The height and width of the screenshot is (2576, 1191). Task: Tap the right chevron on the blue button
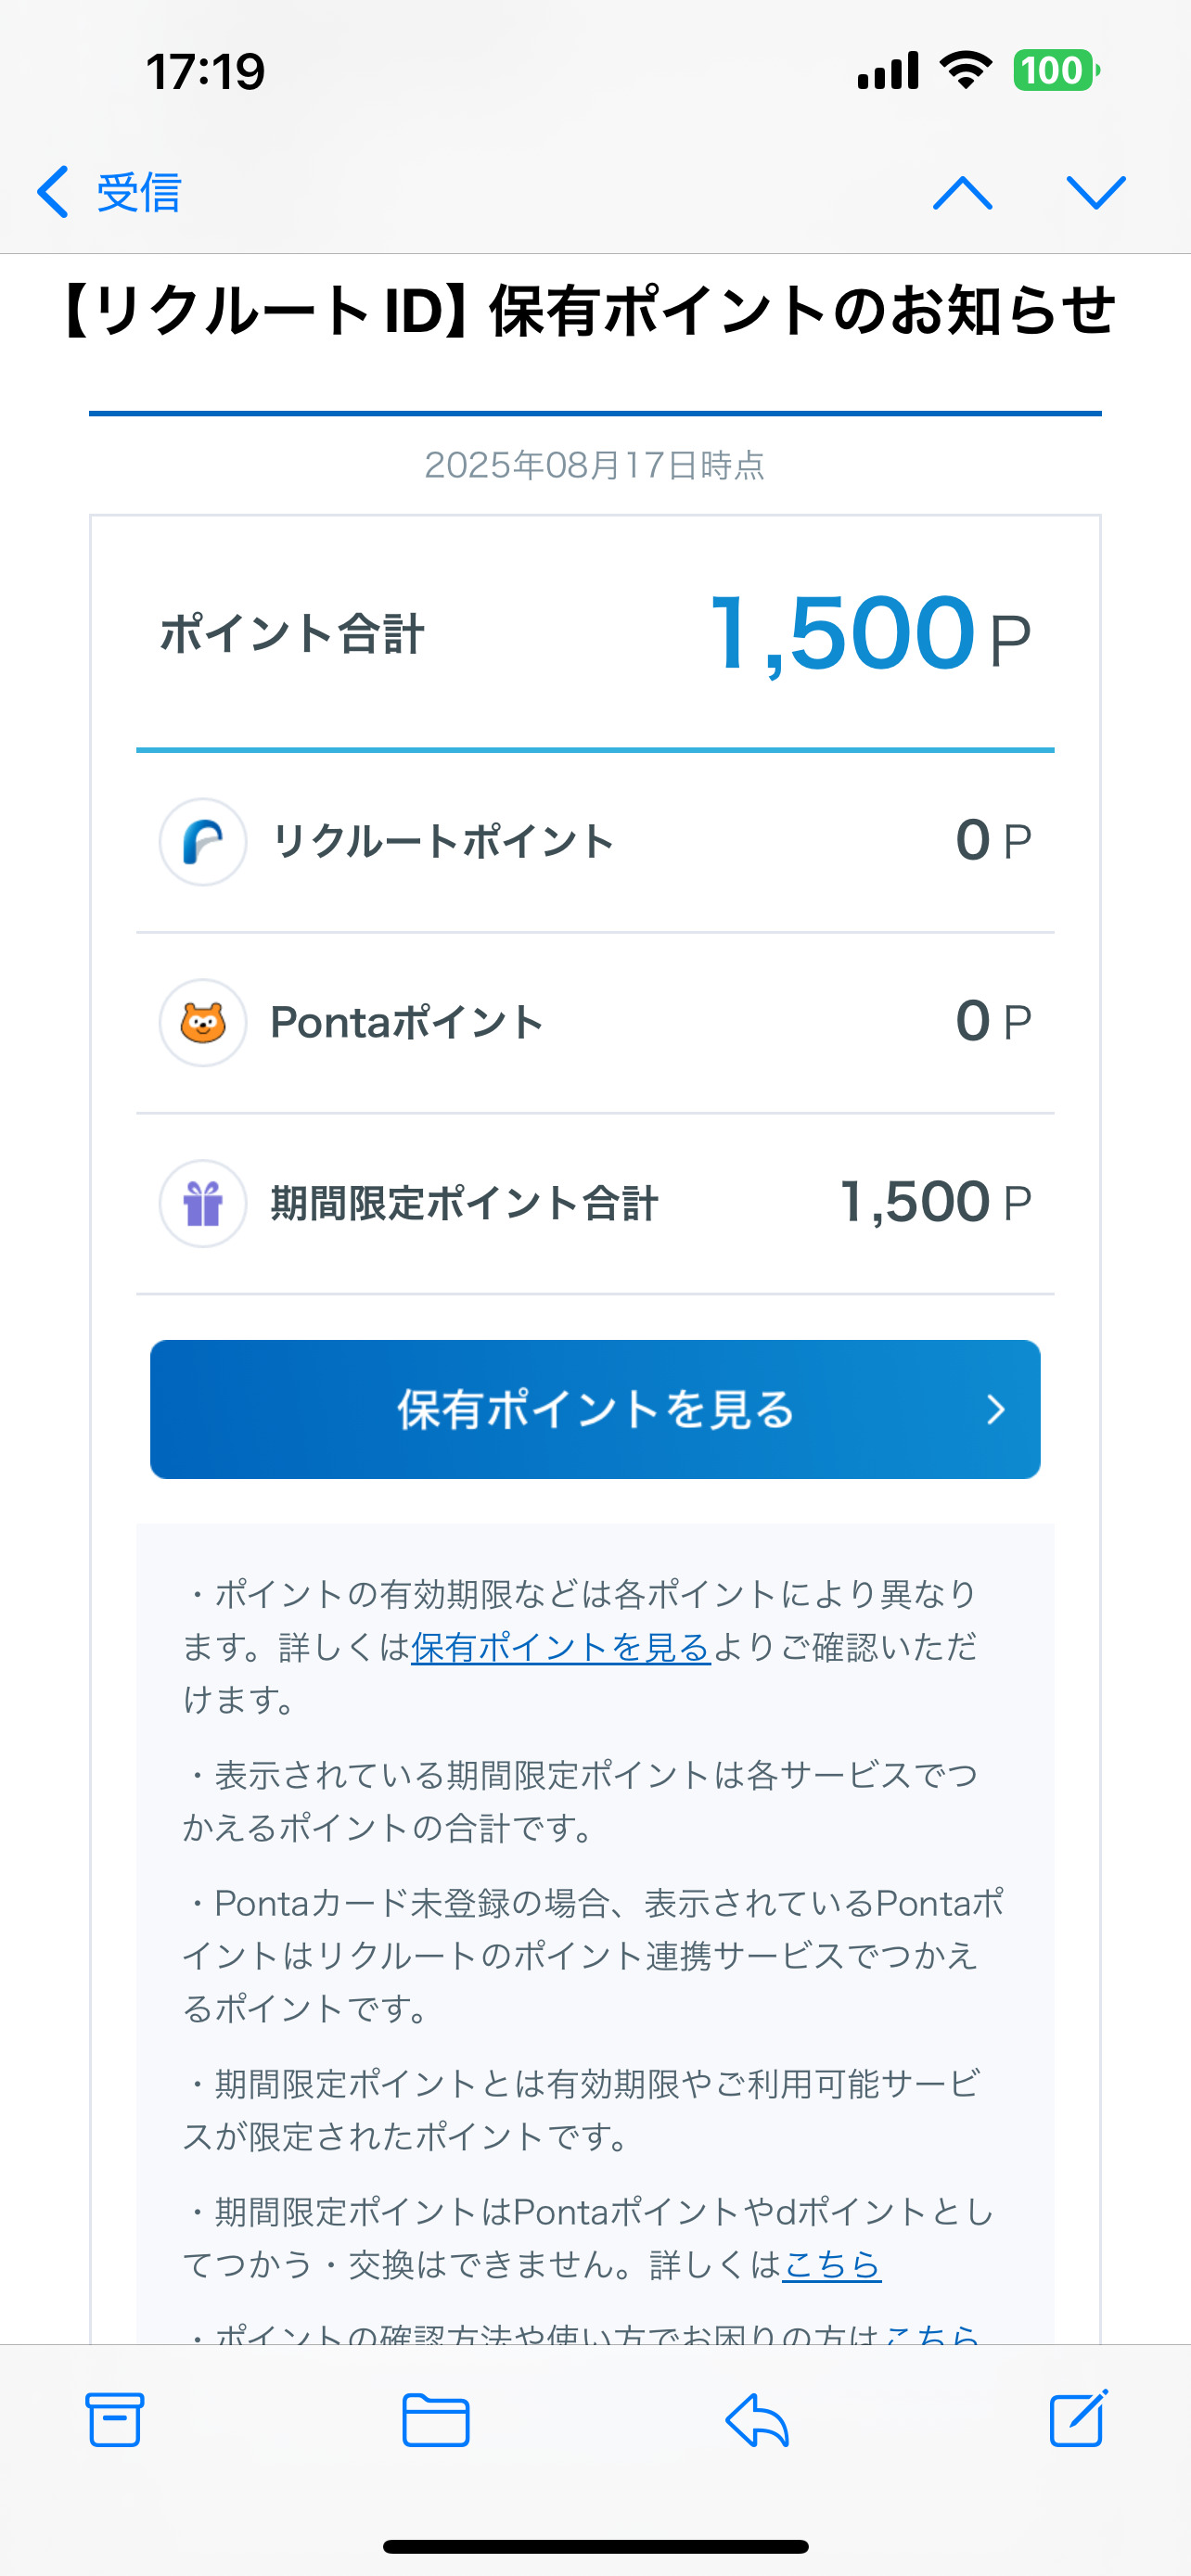point(995,1410)
